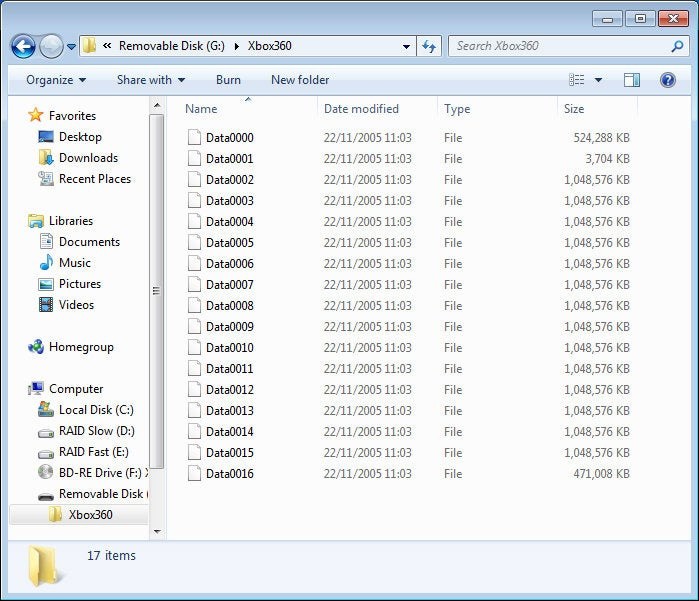Click the navigation pane vertical scrollbar
Image resolution: width=699 pixels, height=601 pixels.
pyautogui.click(x=156, y=290)
